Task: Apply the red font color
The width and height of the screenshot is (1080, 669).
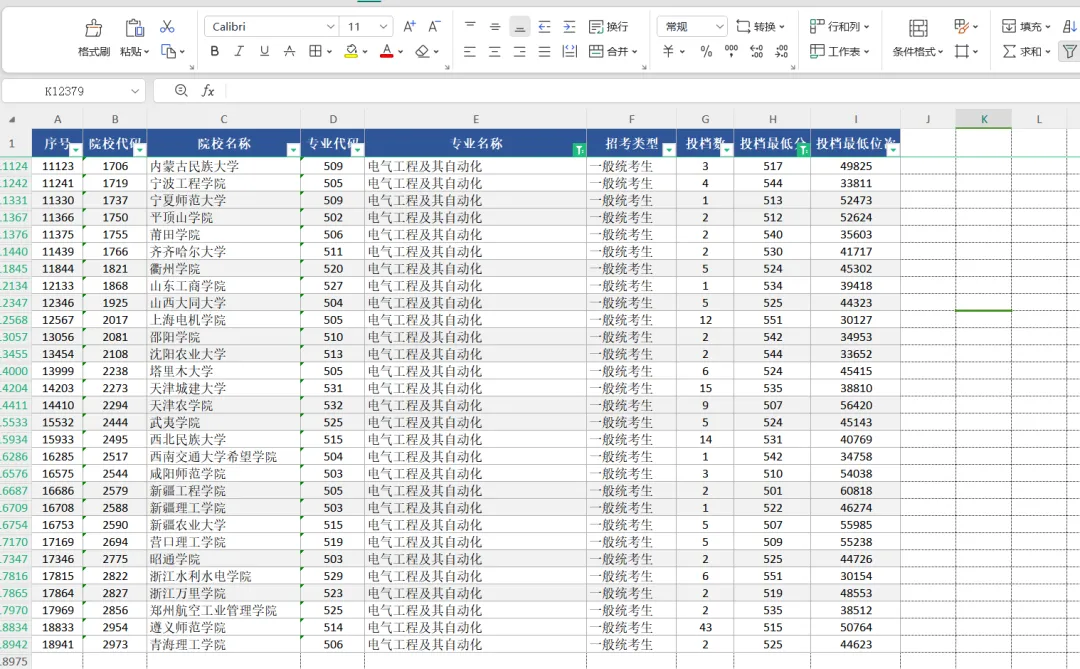Action: pos(386,51)
